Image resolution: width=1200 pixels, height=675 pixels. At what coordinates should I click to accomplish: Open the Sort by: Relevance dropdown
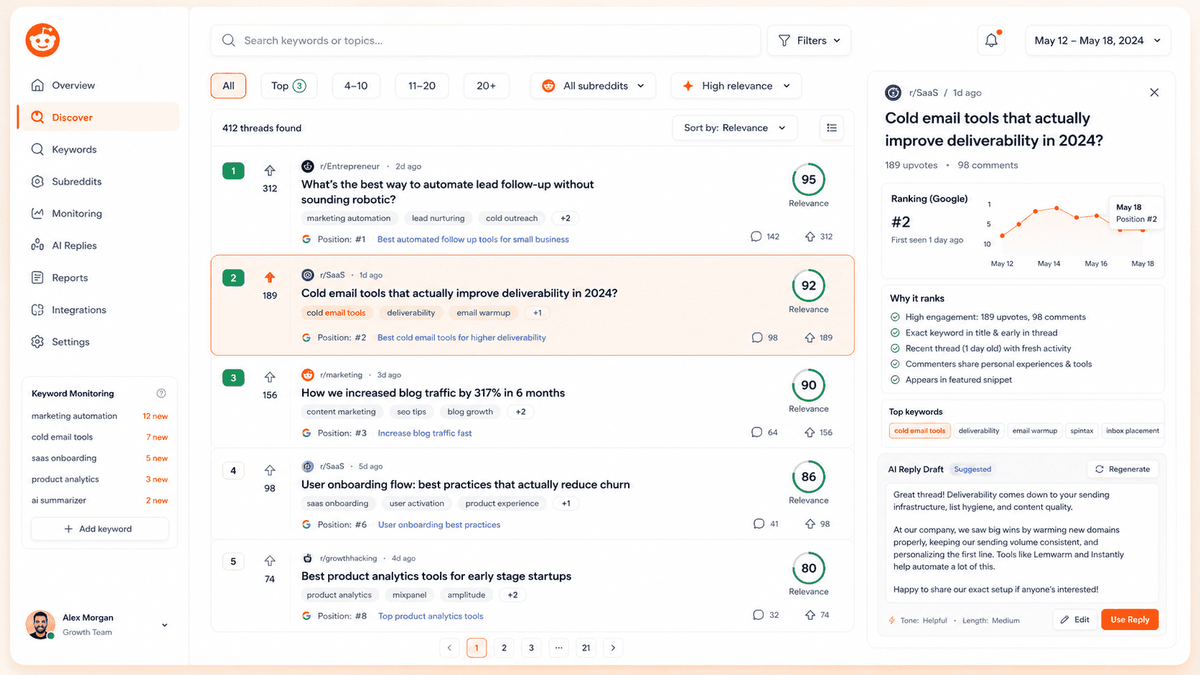[735, 128]
